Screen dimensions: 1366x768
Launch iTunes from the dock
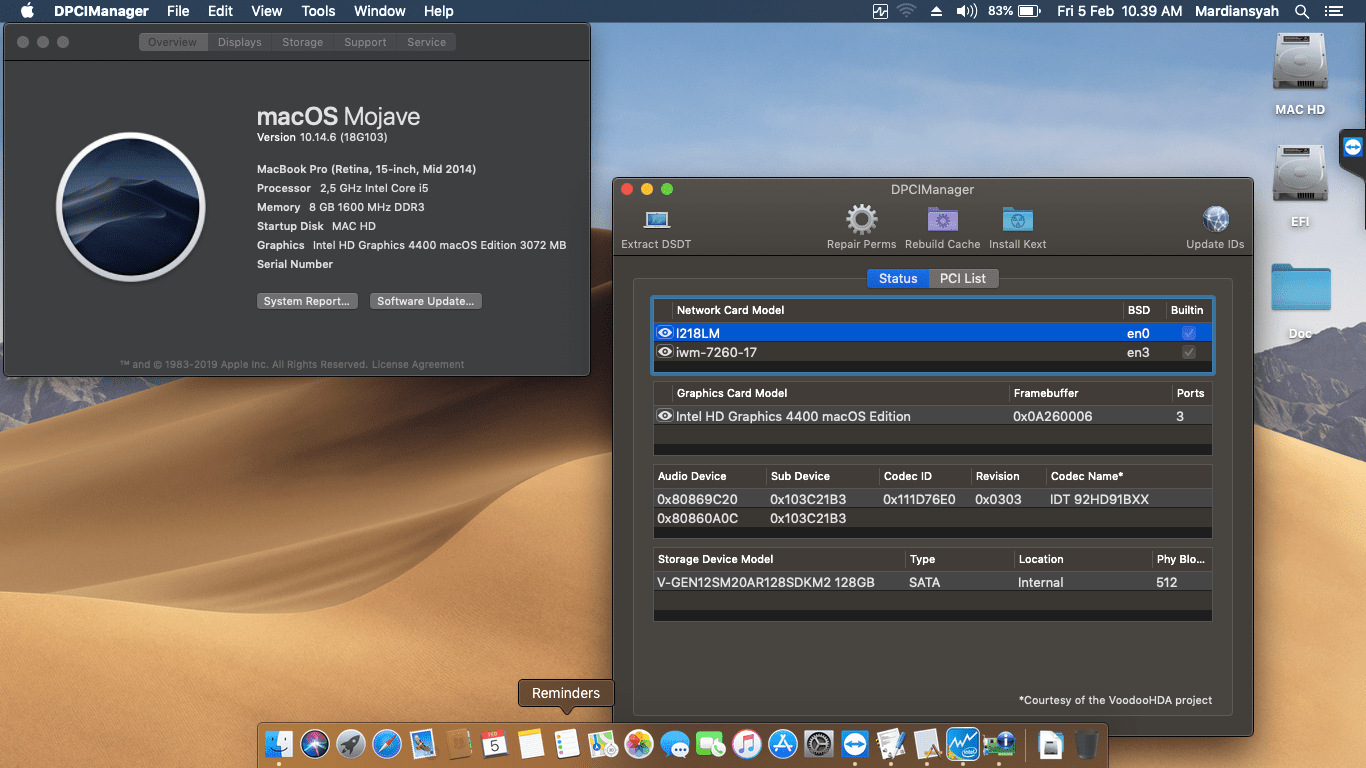[x=747, y=743]
